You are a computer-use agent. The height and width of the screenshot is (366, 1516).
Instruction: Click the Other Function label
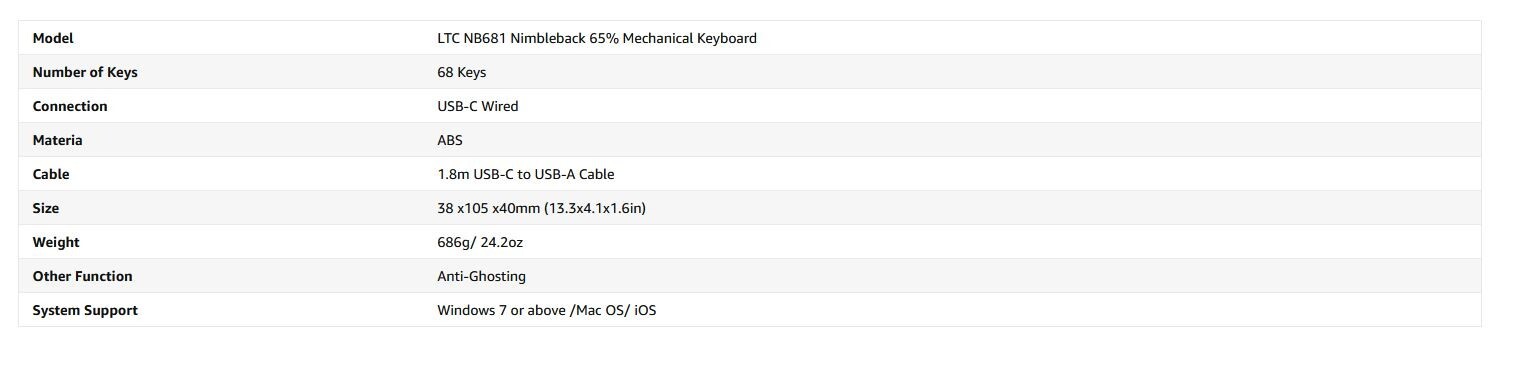tap(82, 276)
